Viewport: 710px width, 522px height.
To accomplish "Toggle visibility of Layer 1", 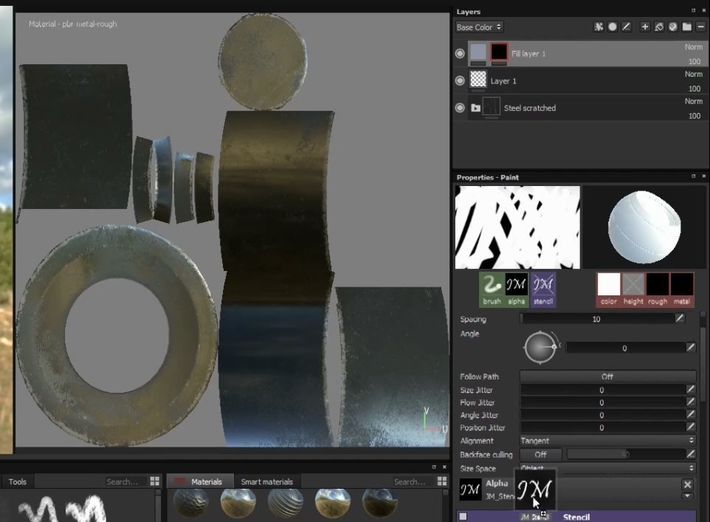I will (460, 81).
